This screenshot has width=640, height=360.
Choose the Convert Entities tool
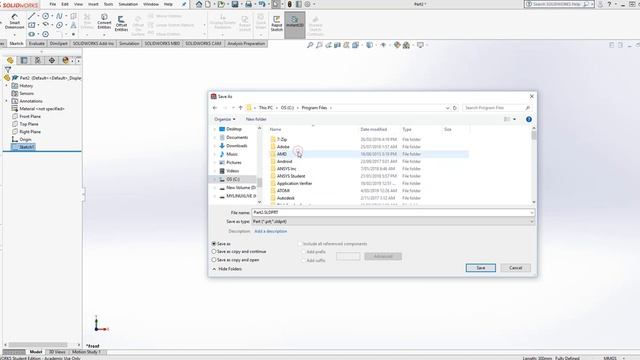click(x=104, y=21)
